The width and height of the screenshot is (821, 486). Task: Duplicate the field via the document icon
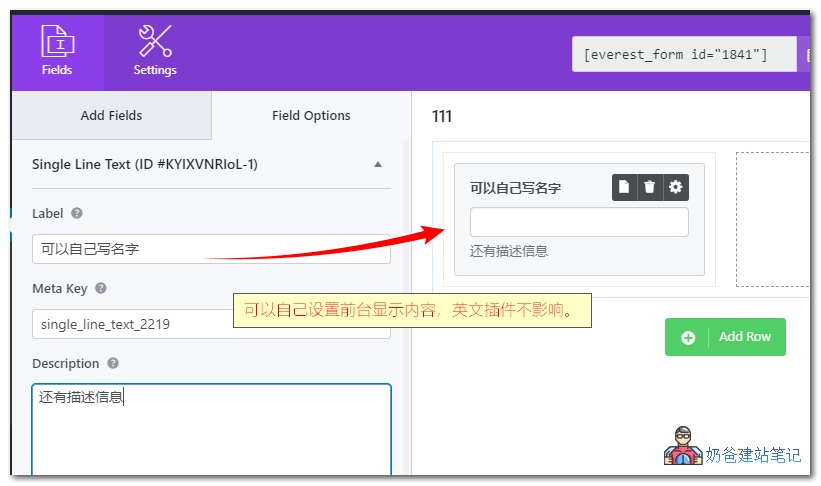624,187
